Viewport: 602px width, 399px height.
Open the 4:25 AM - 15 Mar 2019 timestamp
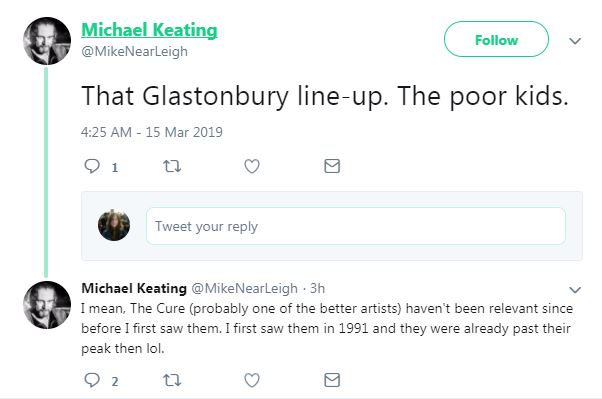(152, 132)
